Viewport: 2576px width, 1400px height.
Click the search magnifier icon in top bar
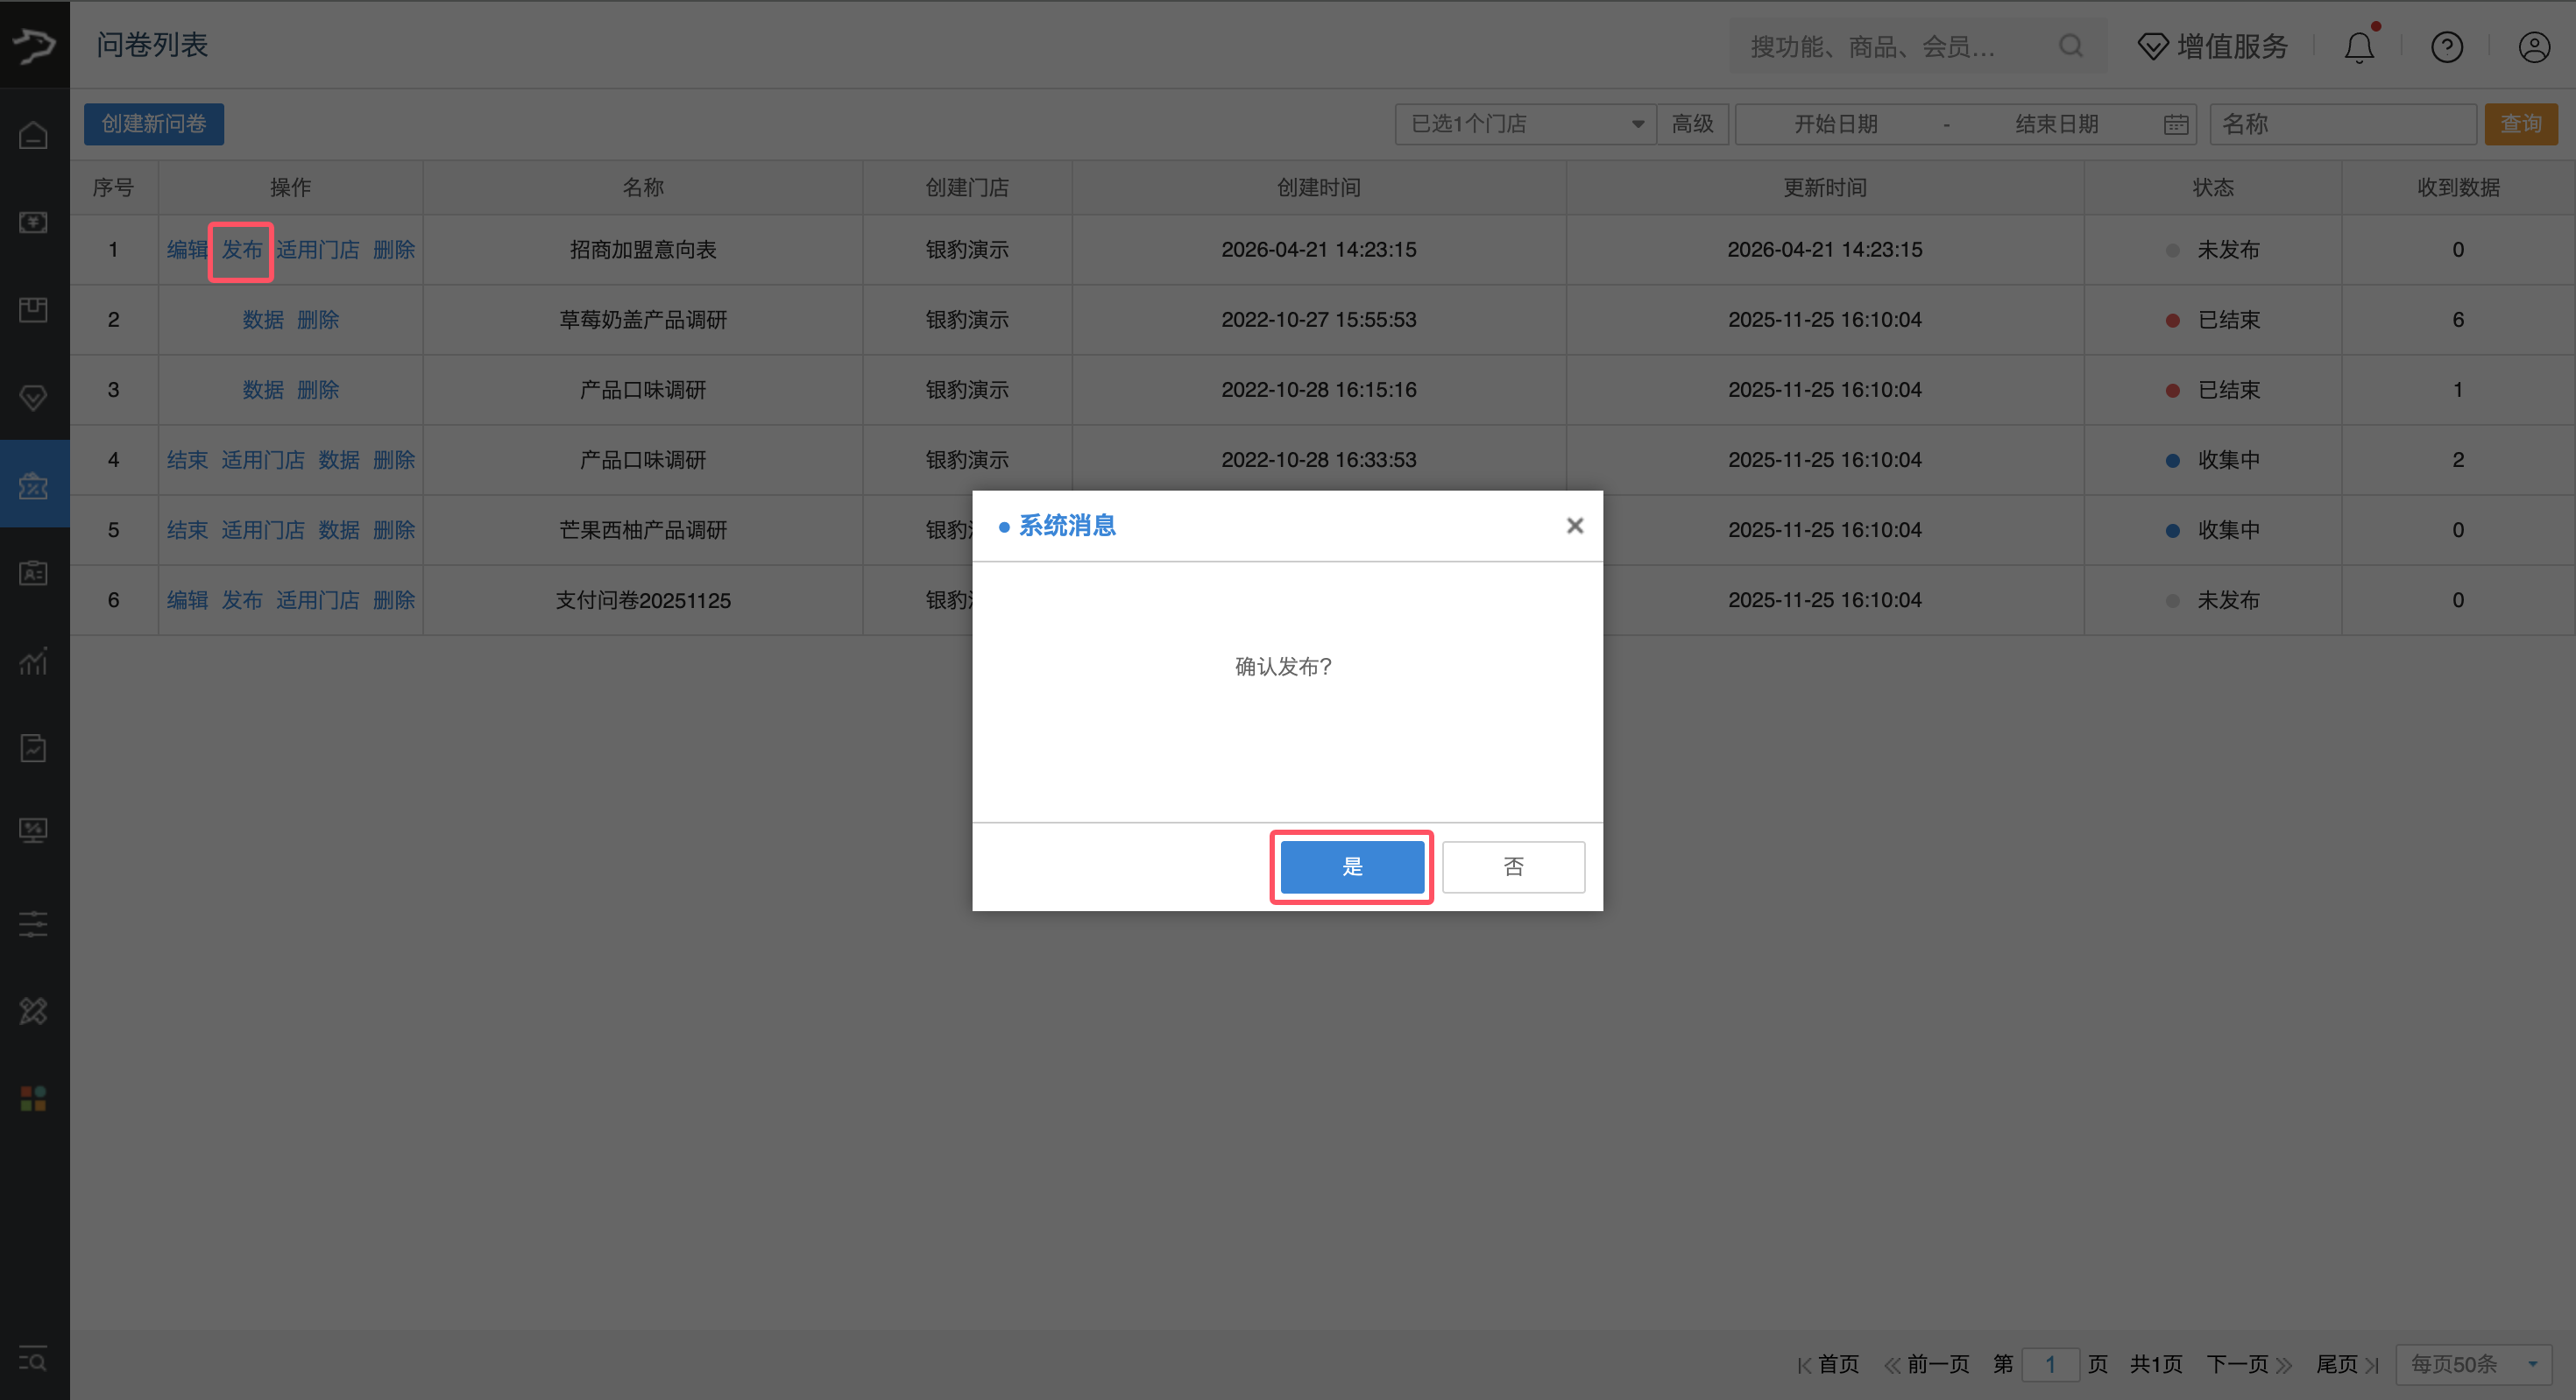2071,46
